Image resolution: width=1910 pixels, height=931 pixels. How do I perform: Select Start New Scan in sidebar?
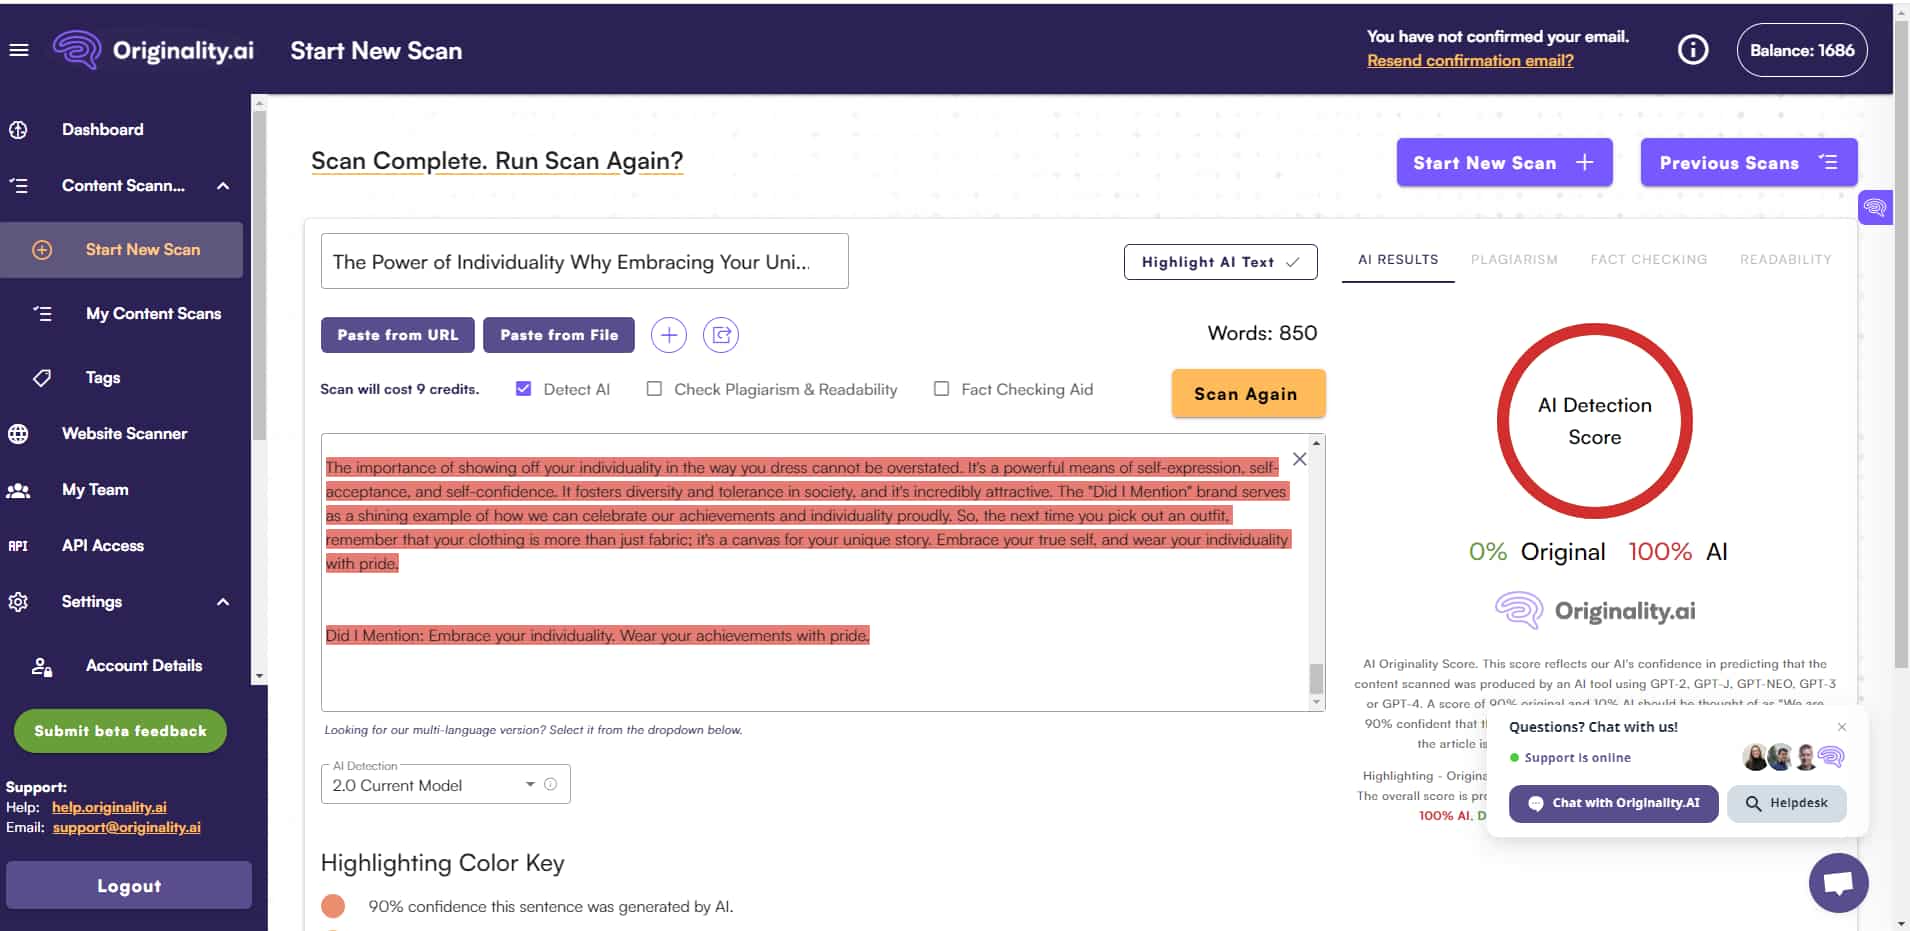(122, 250)
